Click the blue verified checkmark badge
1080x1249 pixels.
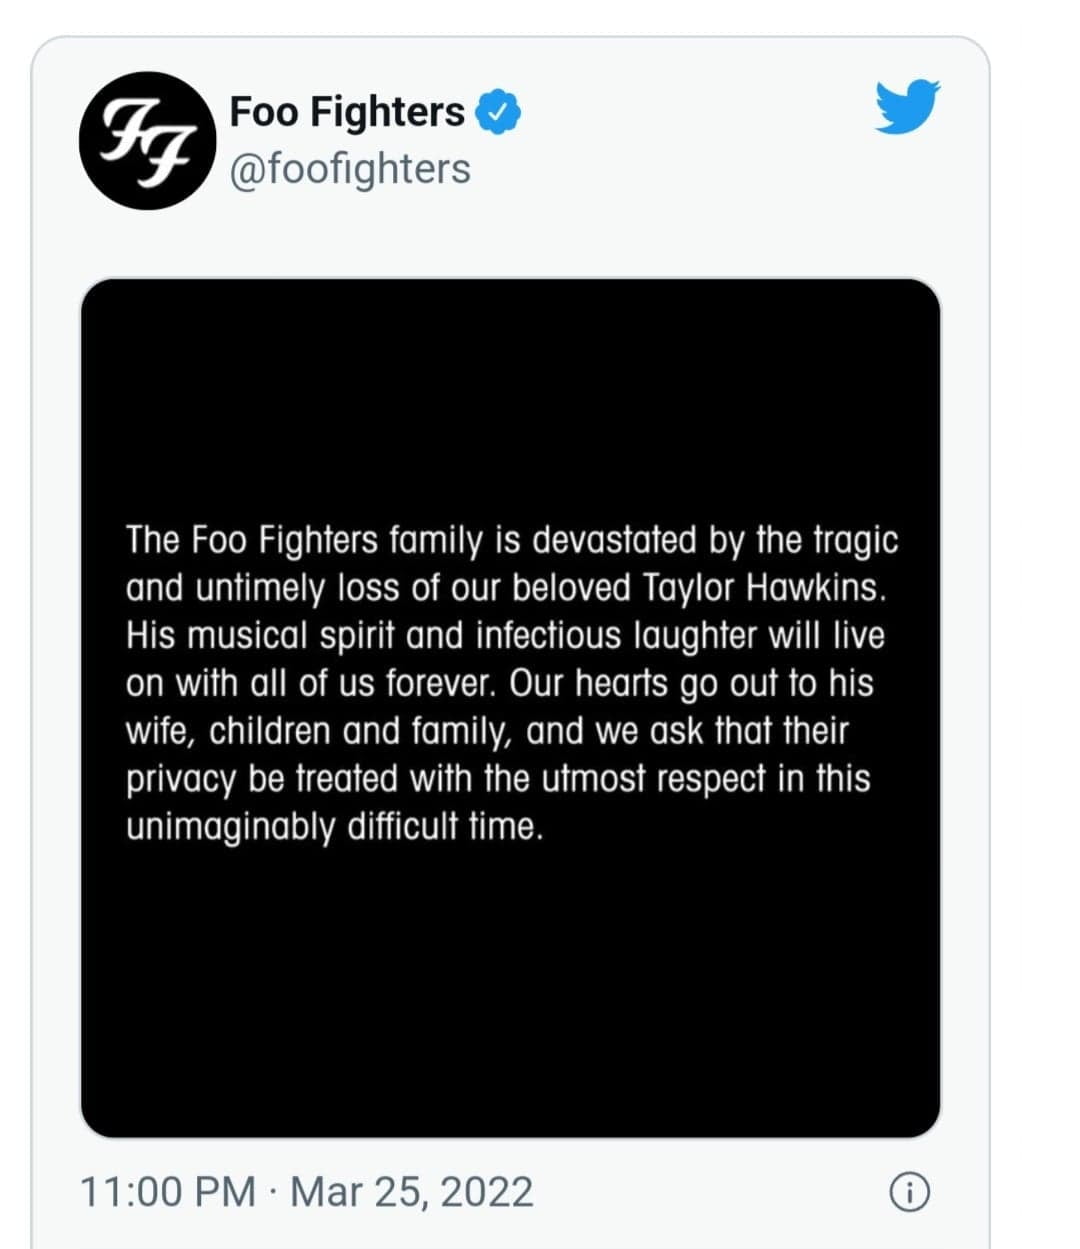click(x=497, y=112)
